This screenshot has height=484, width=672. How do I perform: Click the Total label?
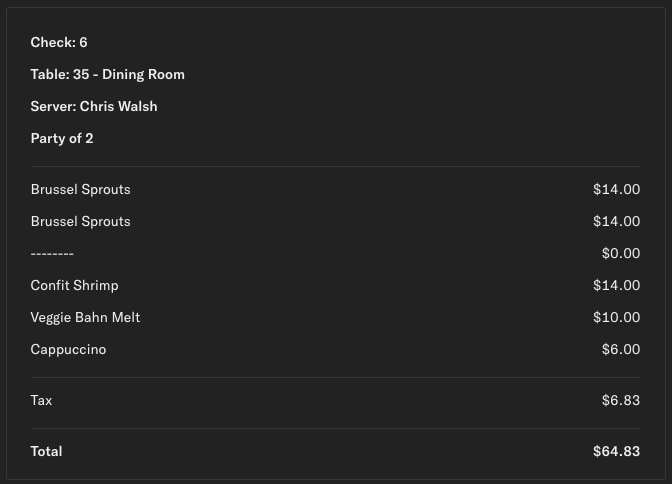coord(46,451)
